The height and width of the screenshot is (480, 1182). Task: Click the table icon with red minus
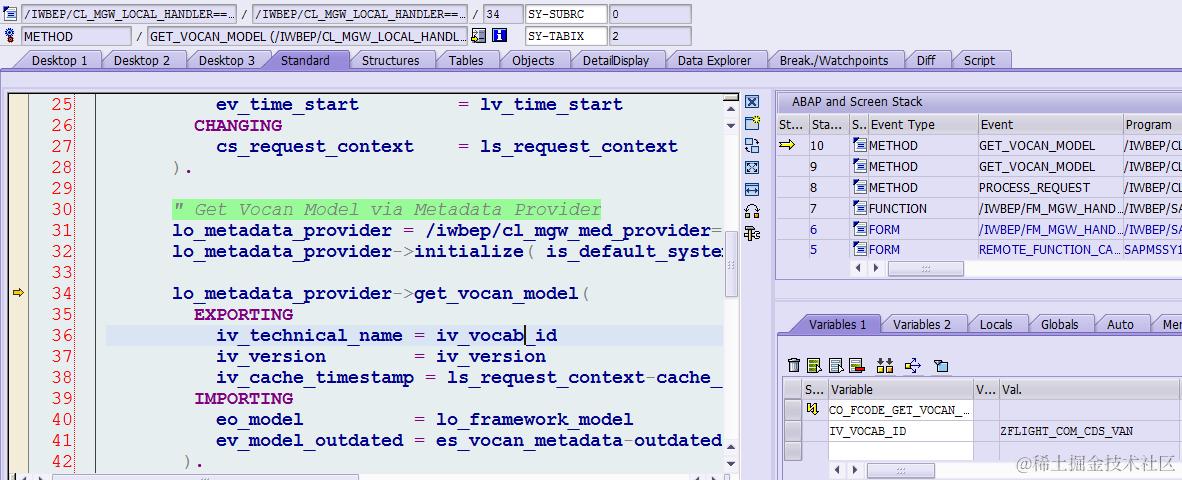point(856,365)
